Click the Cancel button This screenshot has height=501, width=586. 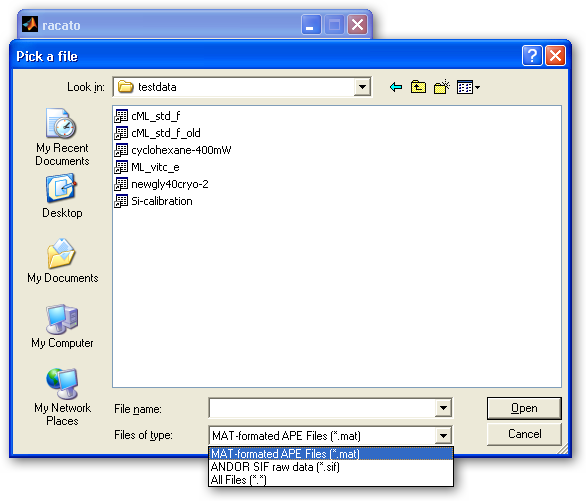tap(524, 434)
